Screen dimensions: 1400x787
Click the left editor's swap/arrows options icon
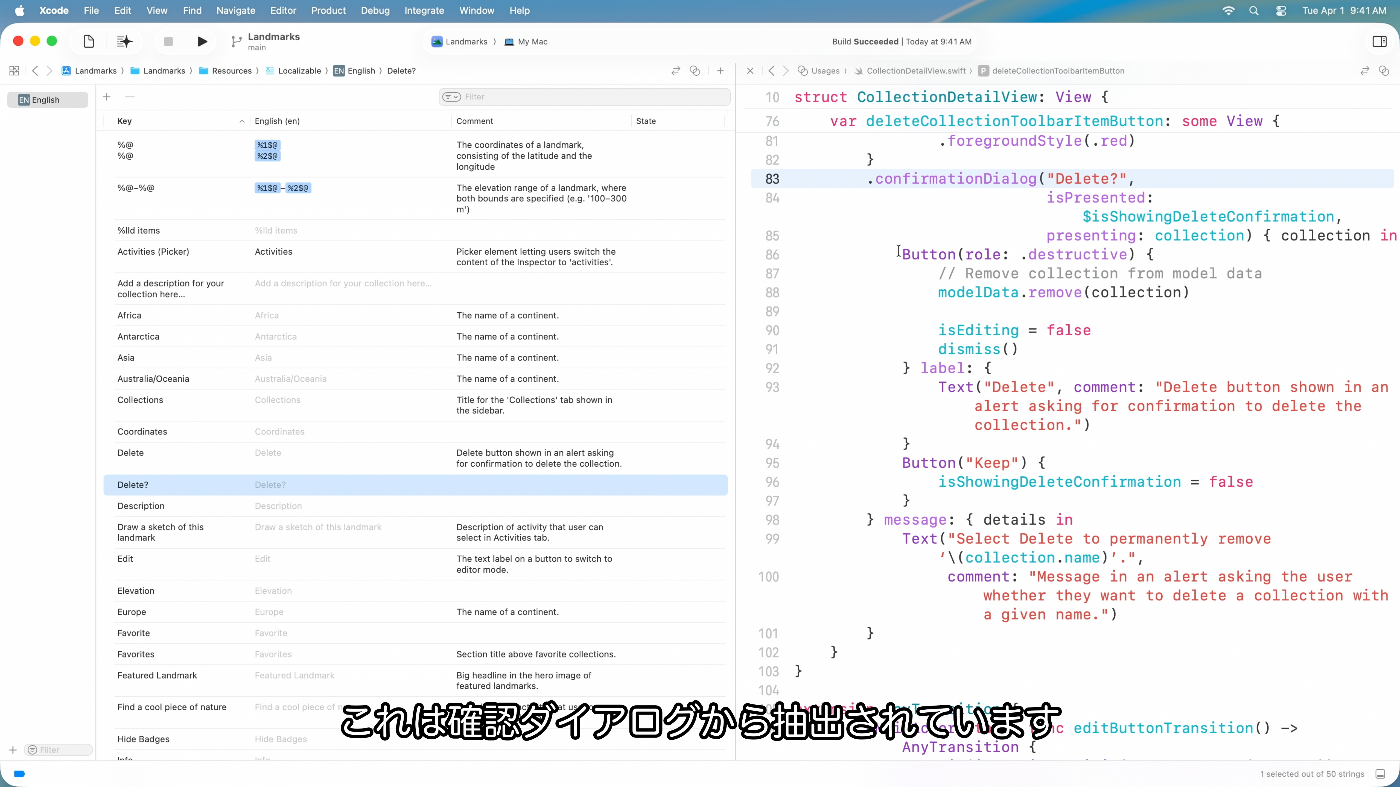click(676, 71)
